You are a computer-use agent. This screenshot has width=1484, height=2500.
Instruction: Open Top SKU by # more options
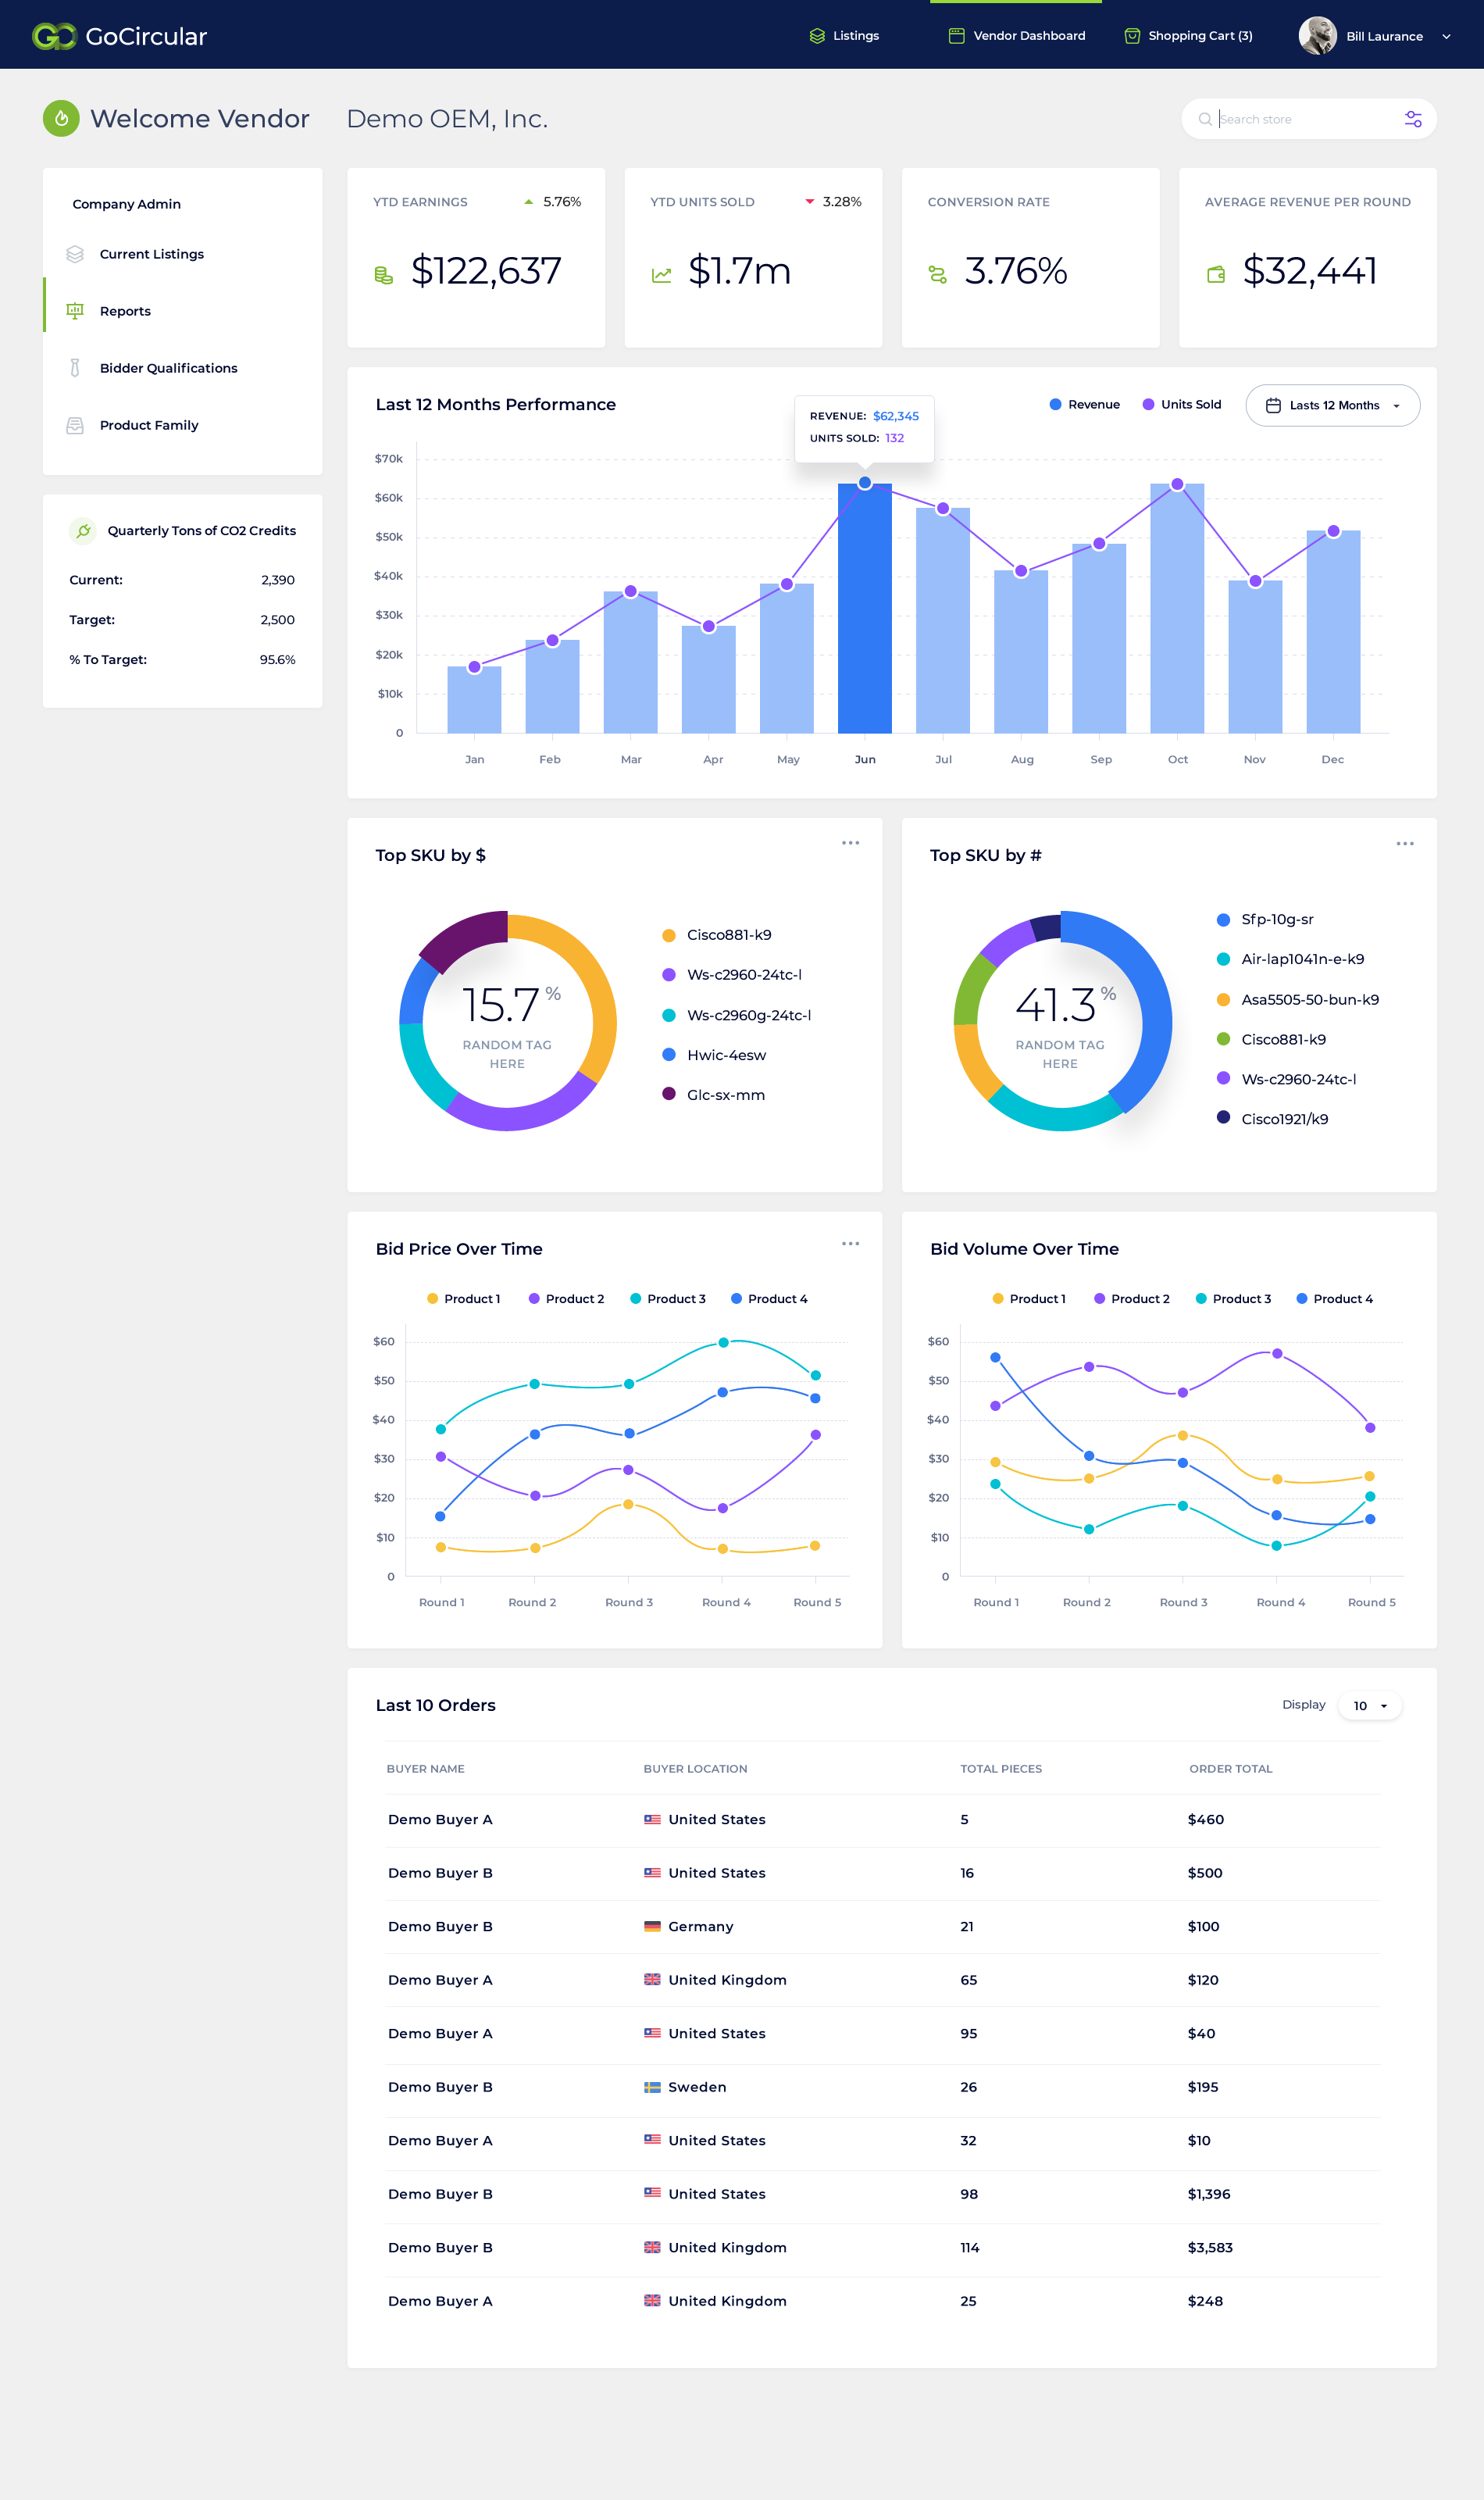pos(1405,843)
